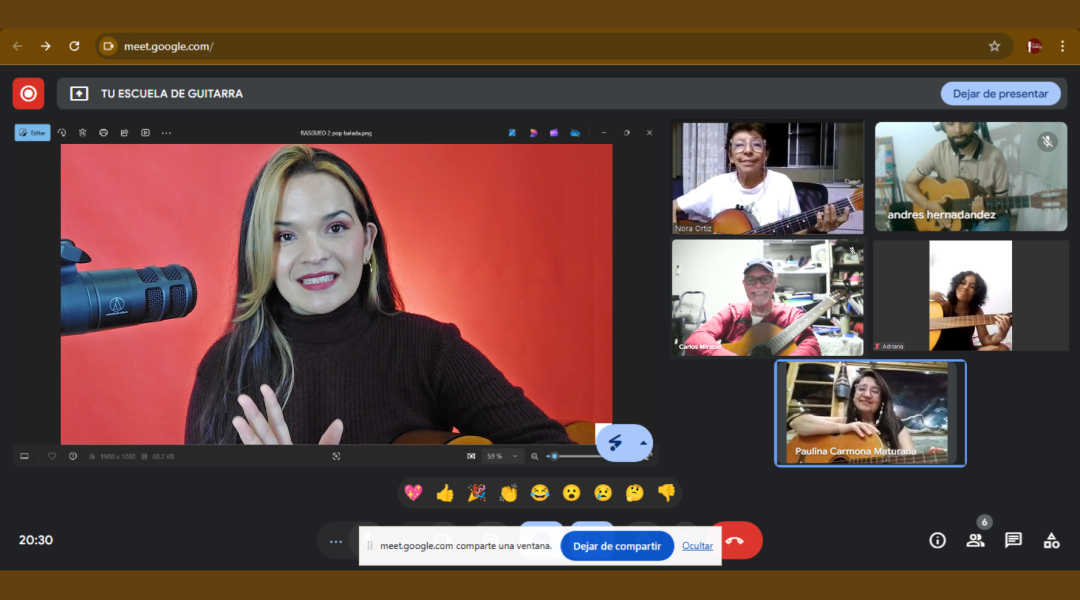The width and height of the screenshot is (1080, 600).
Task: Select Adriana video tile
Action: pyautogui.click(x=971, y=296)
